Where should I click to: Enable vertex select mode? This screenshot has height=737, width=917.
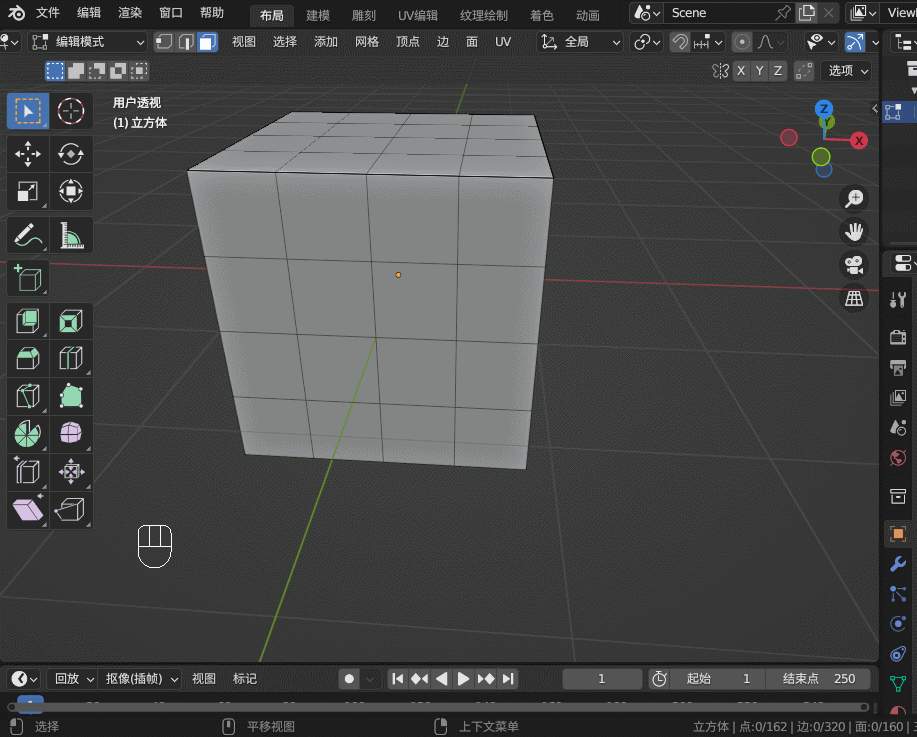[164, 42]
